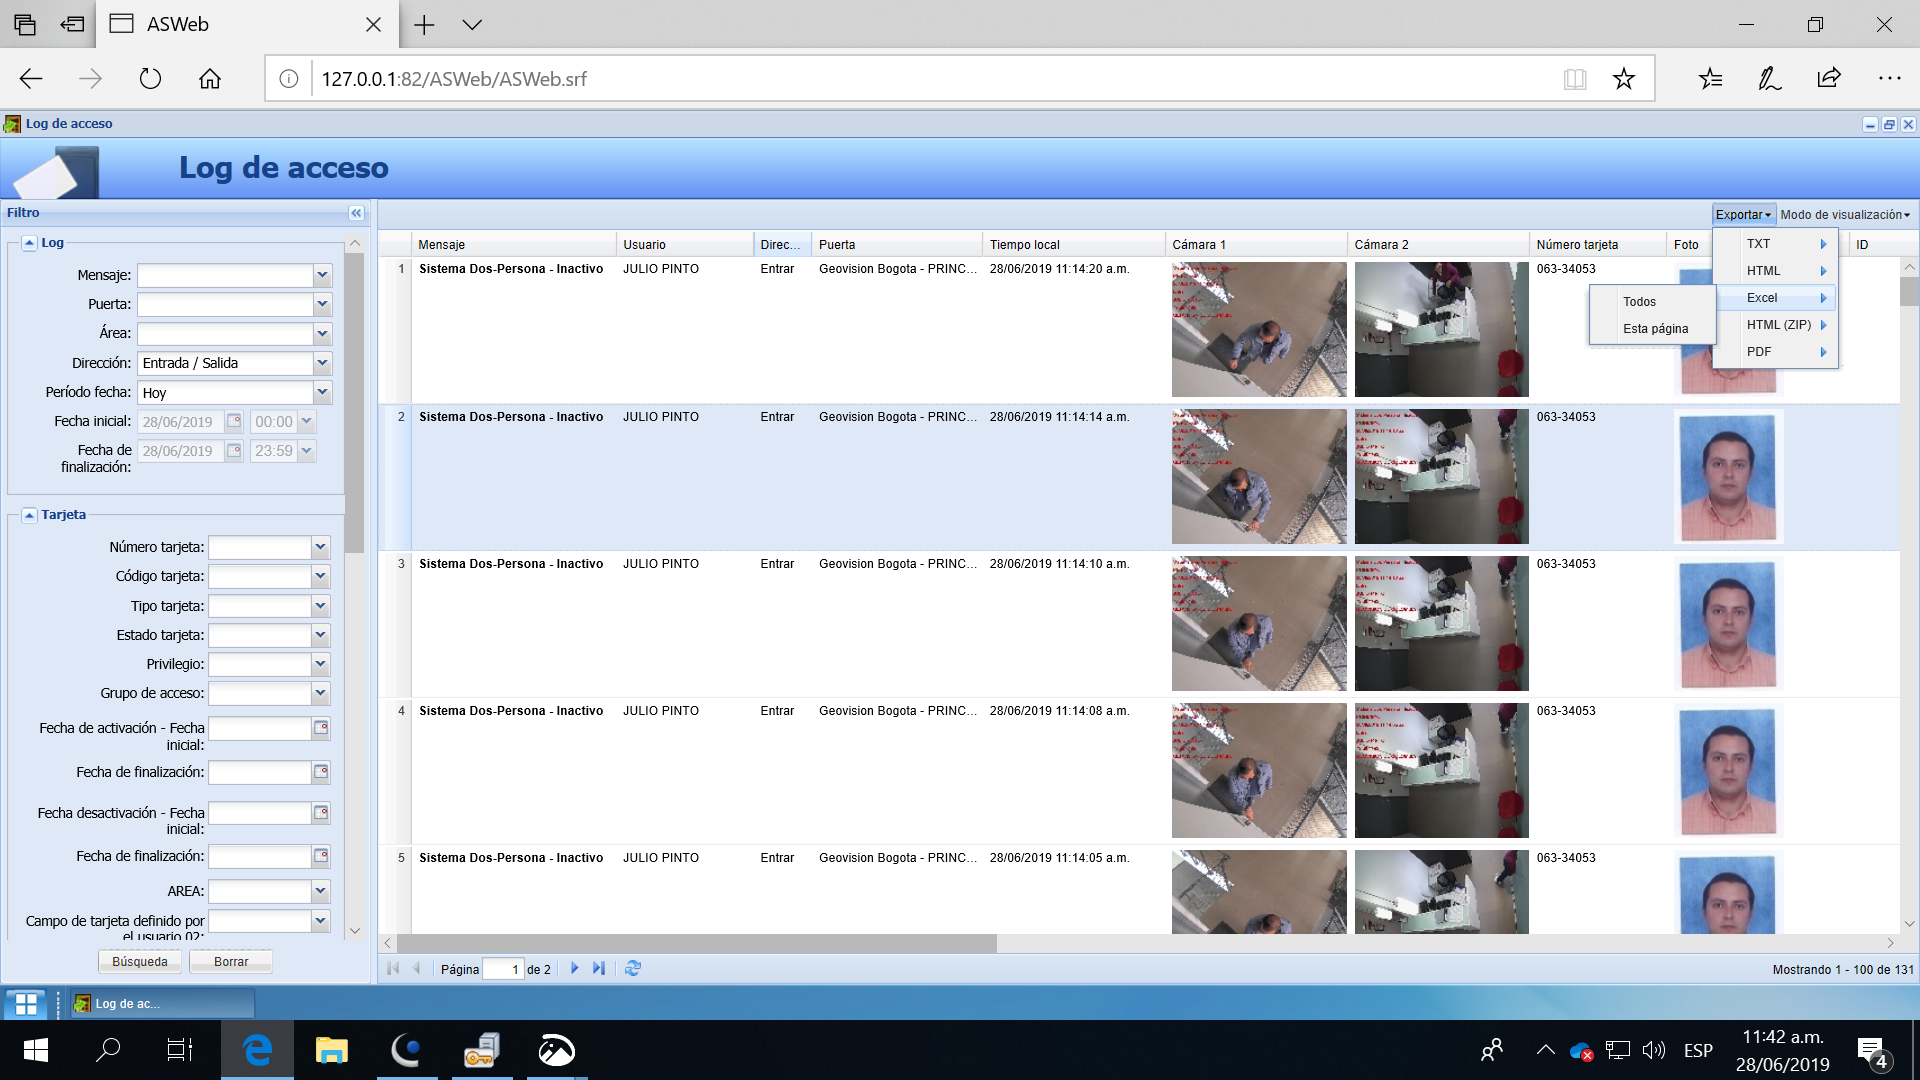The width and height of the screenshot is (1920, 1080).
Task: Click the Borrar button
Action: tap(231, 961)
